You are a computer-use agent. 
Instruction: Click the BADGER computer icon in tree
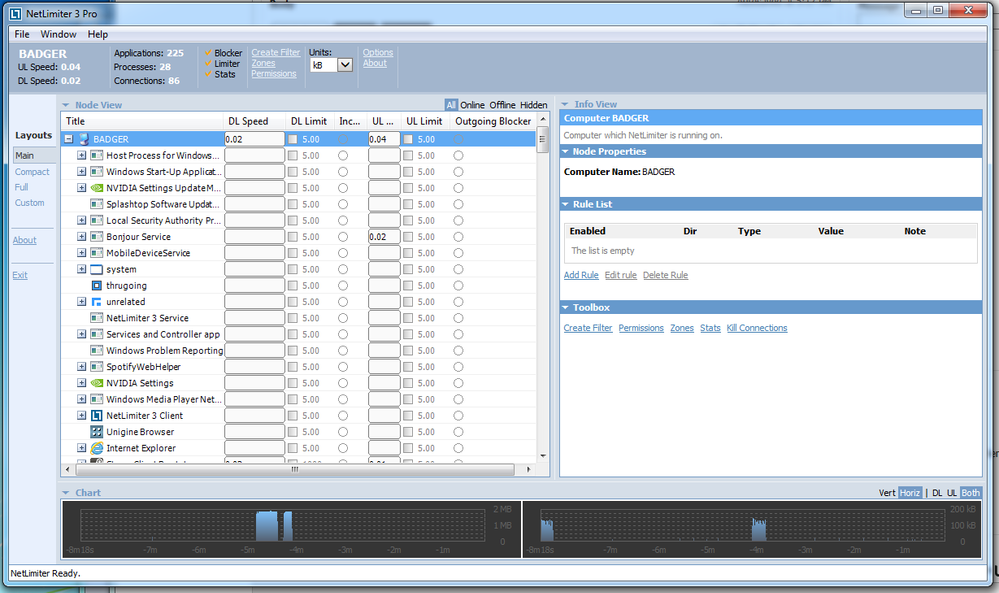(83, 139)
